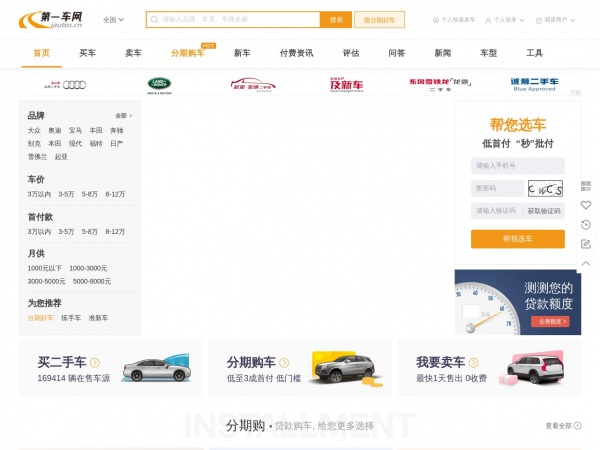Image resolution: width=600 pixels, height=450 pixels.
Task: Click 练手车 recommendation
Action: point(71,318)
